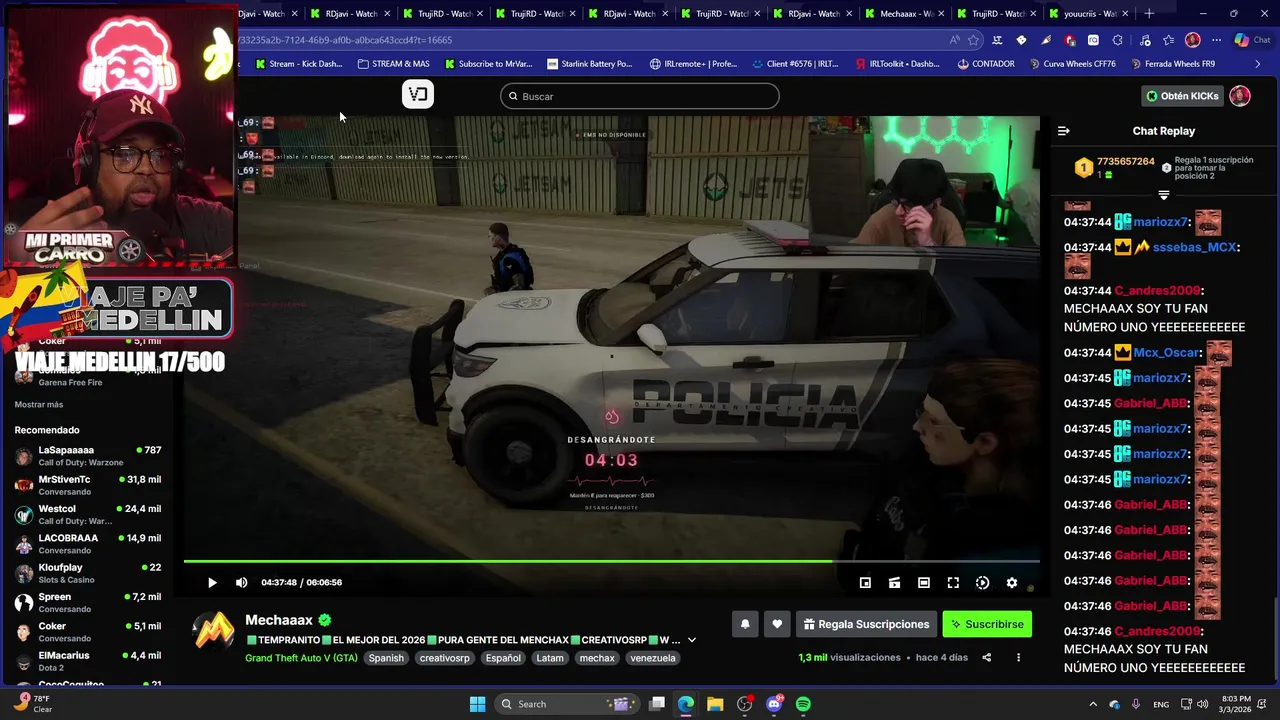Open Starlink Battery bookmark
The height and width of the screenshot is (720, 1280).
pyautogui.click(x=590, y=64)
